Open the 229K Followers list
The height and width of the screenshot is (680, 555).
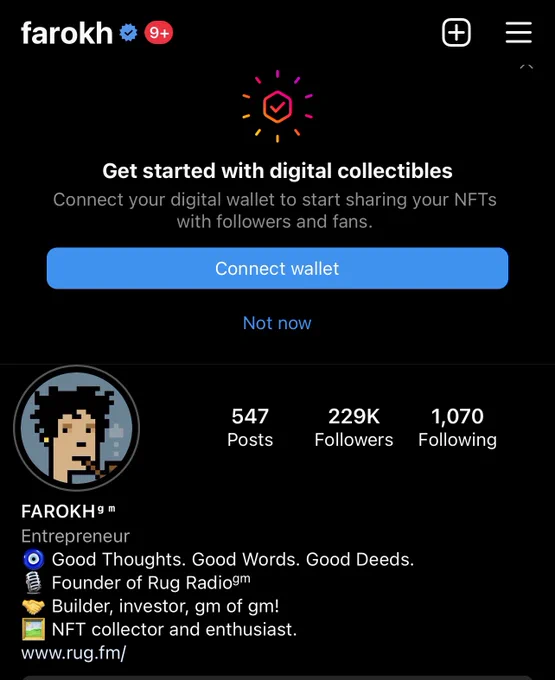354,427
